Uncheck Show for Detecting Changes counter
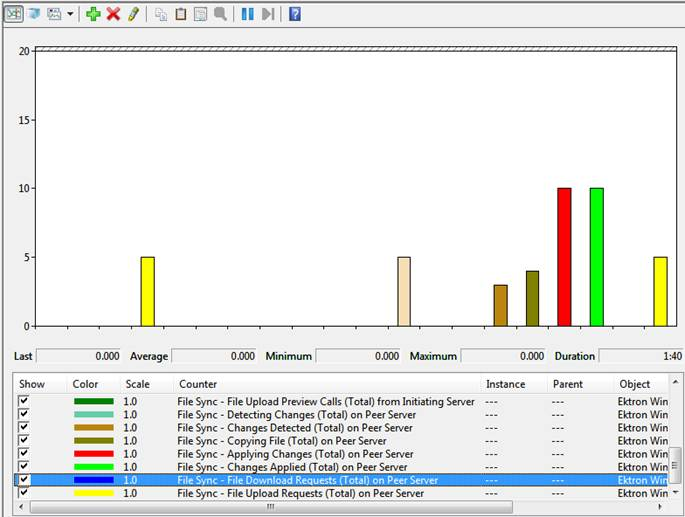Screen dimensions: 685x517 (x=23, y=414)
